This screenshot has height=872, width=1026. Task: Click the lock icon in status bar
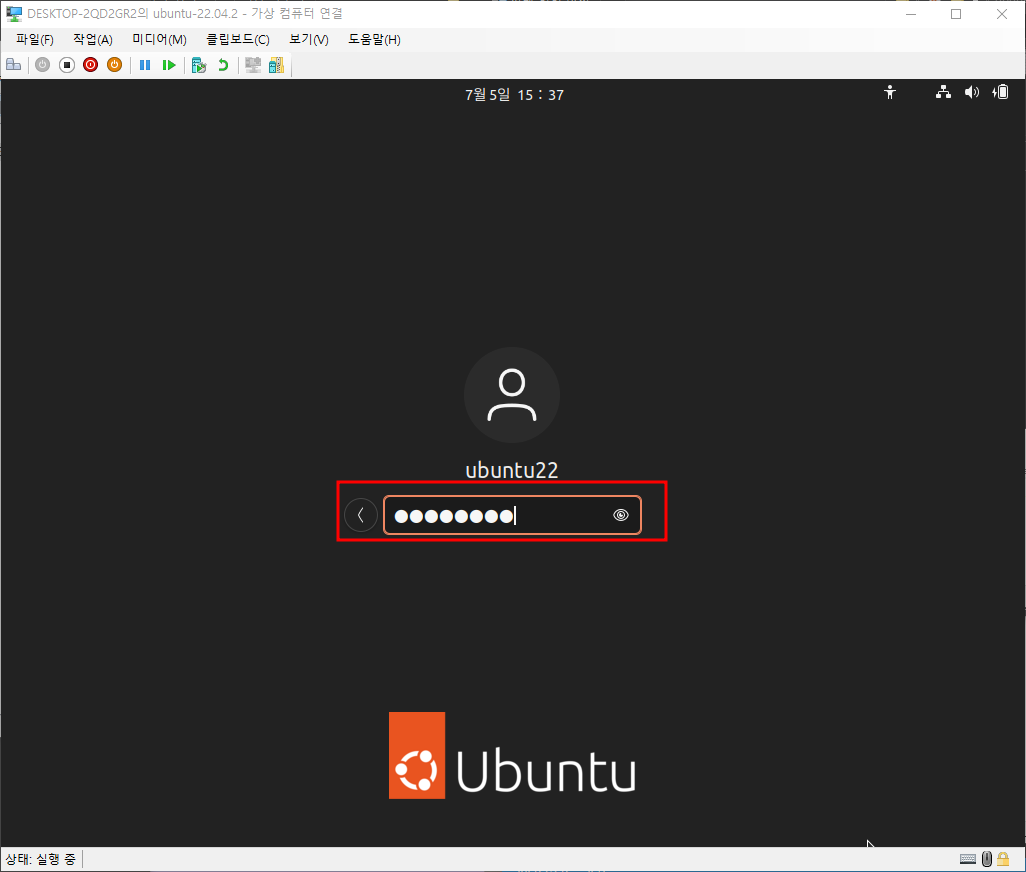click(x=1003, y=859)
